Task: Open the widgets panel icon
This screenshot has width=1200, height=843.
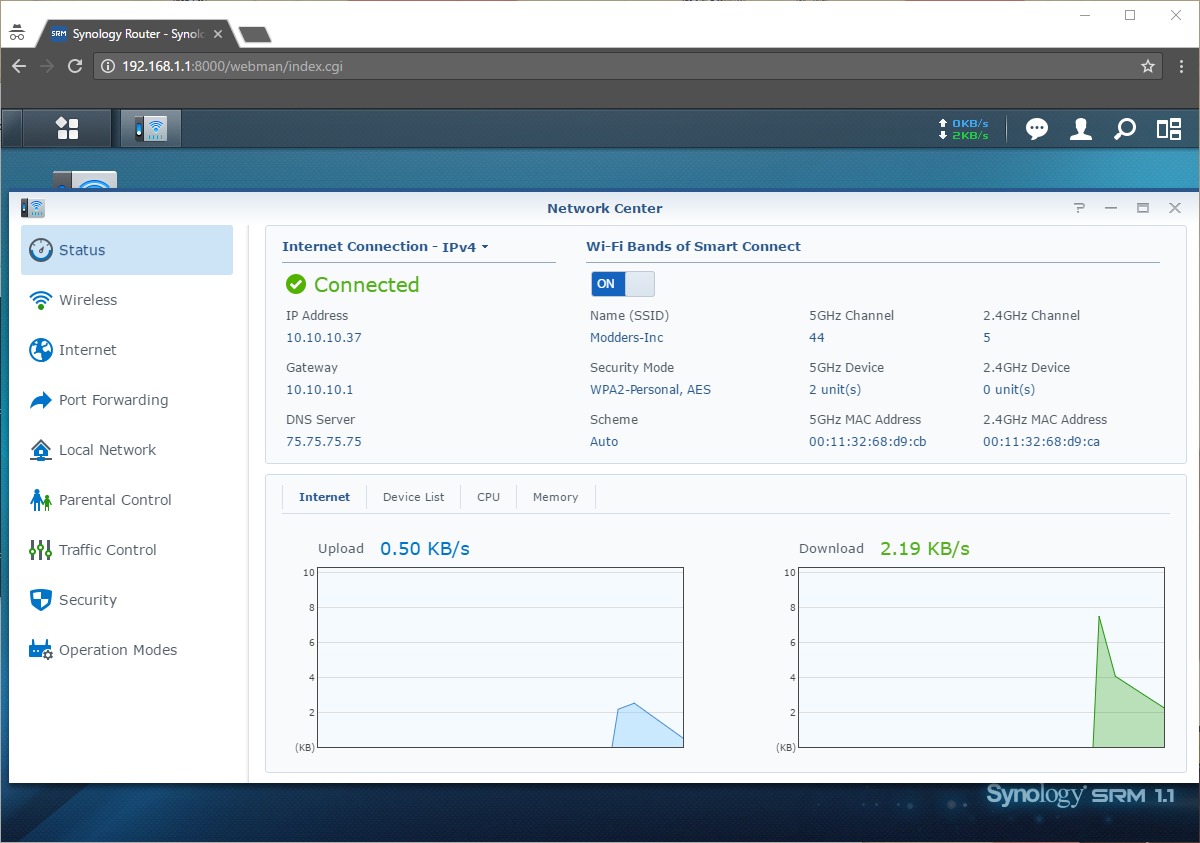Action: pos(1169,129)
